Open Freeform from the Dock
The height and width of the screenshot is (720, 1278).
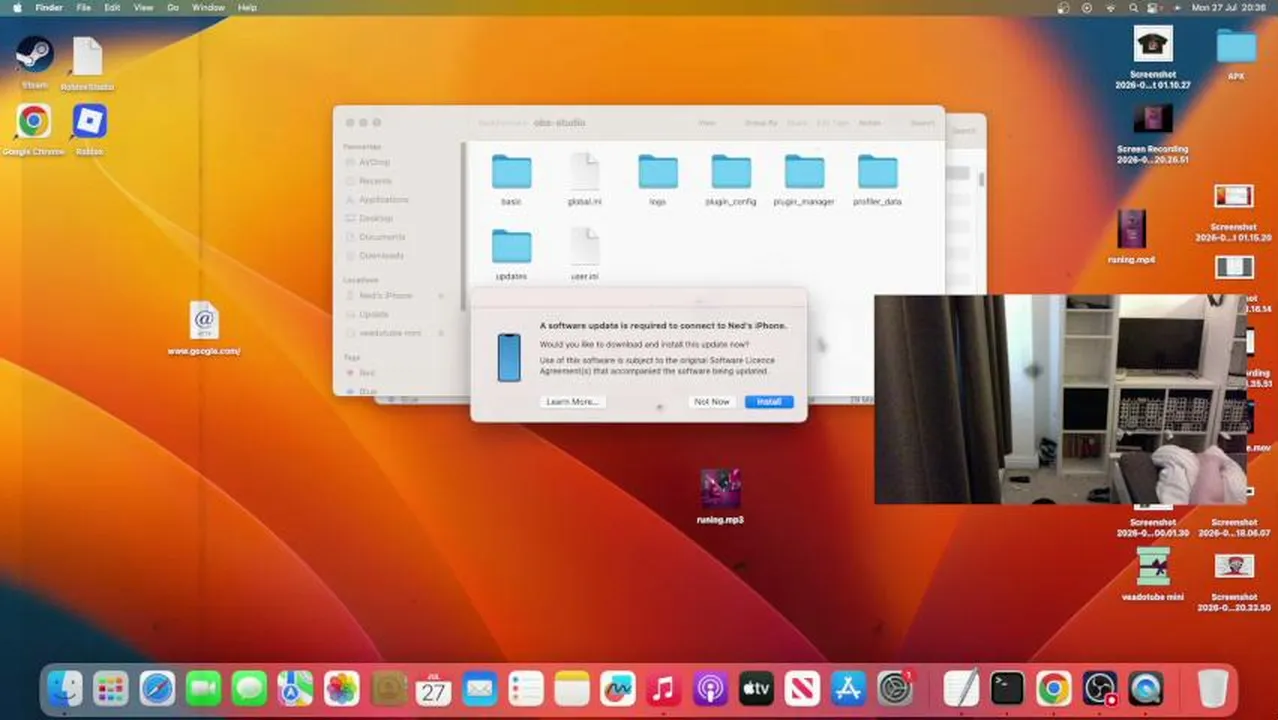click(x=618, y=688)
